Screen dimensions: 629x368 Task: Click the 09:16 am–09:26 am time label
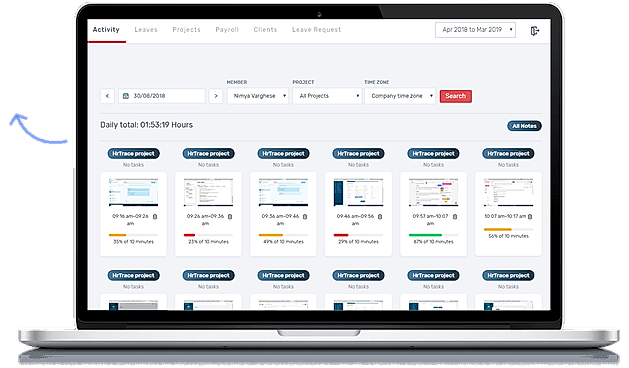click(x=130, y=220)
